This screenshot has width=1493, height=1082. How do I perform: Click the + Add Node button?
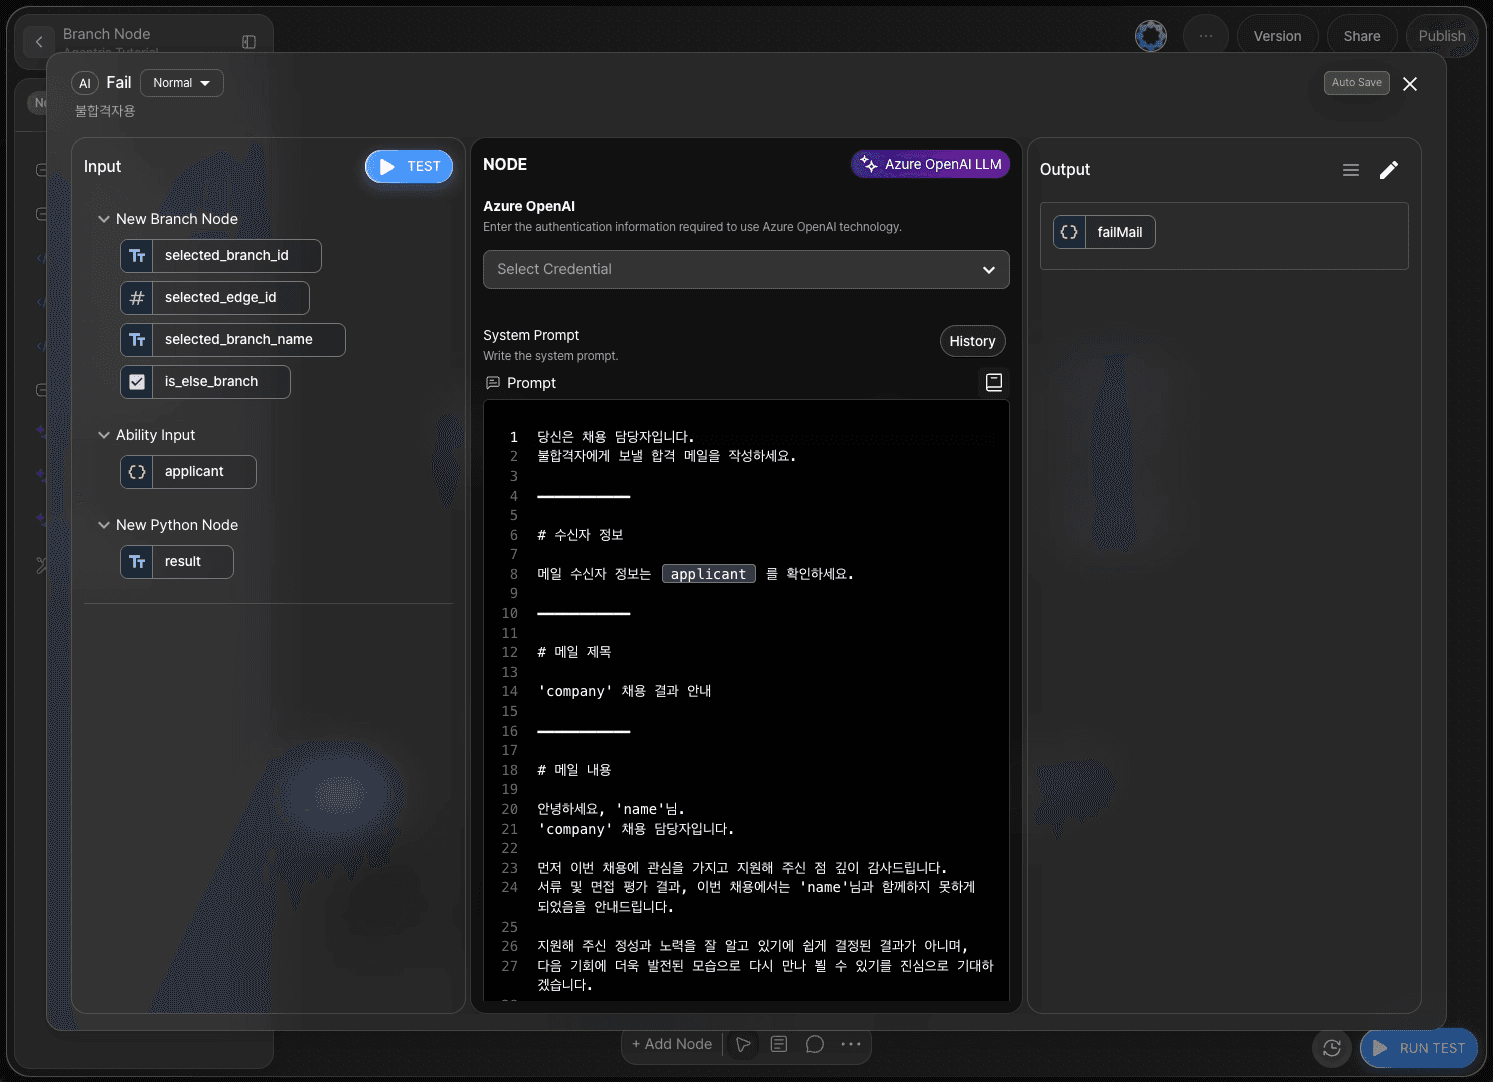coord(672,1044)
